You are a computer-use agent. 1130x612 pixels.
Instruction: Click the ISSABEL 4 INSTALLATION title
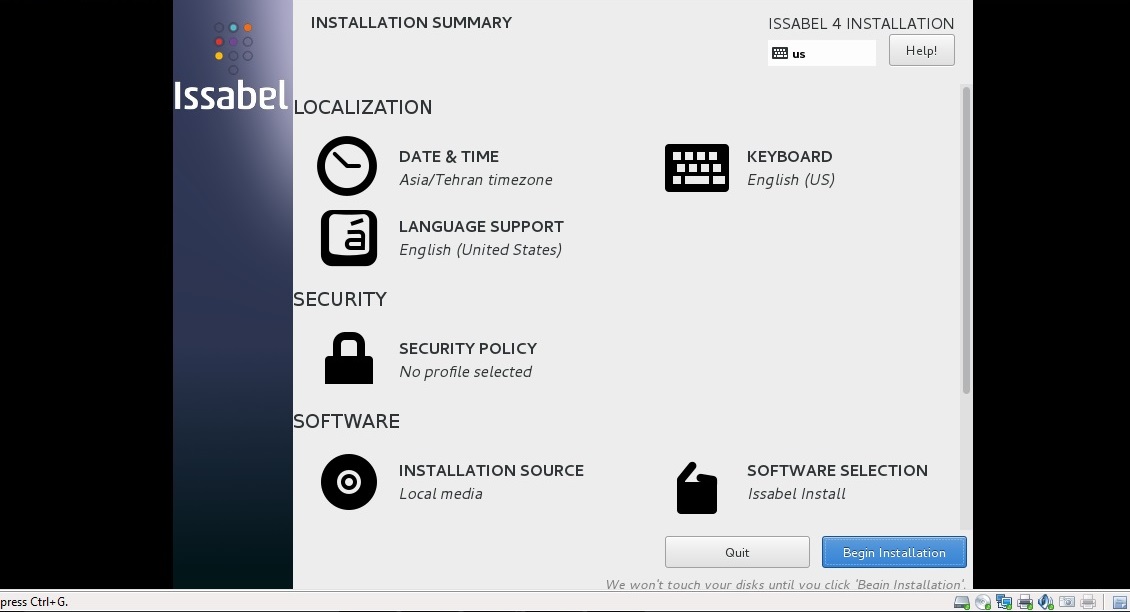pyautogui.click(x=861, y=23)
